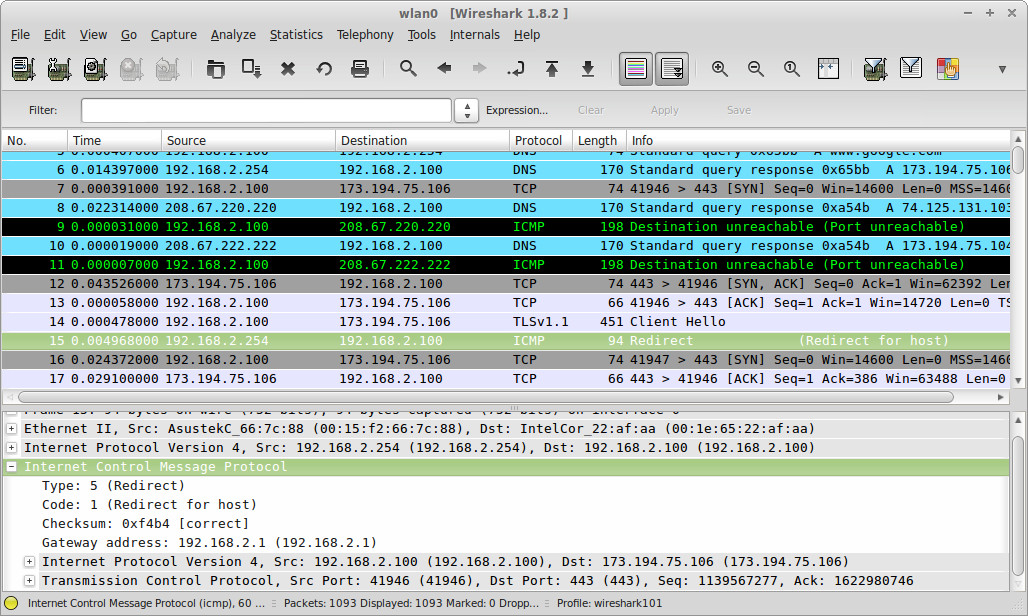Go back in packet history arrow
Image resolution: width=1028 pixels, height=616 pixels.
[444, 68]
